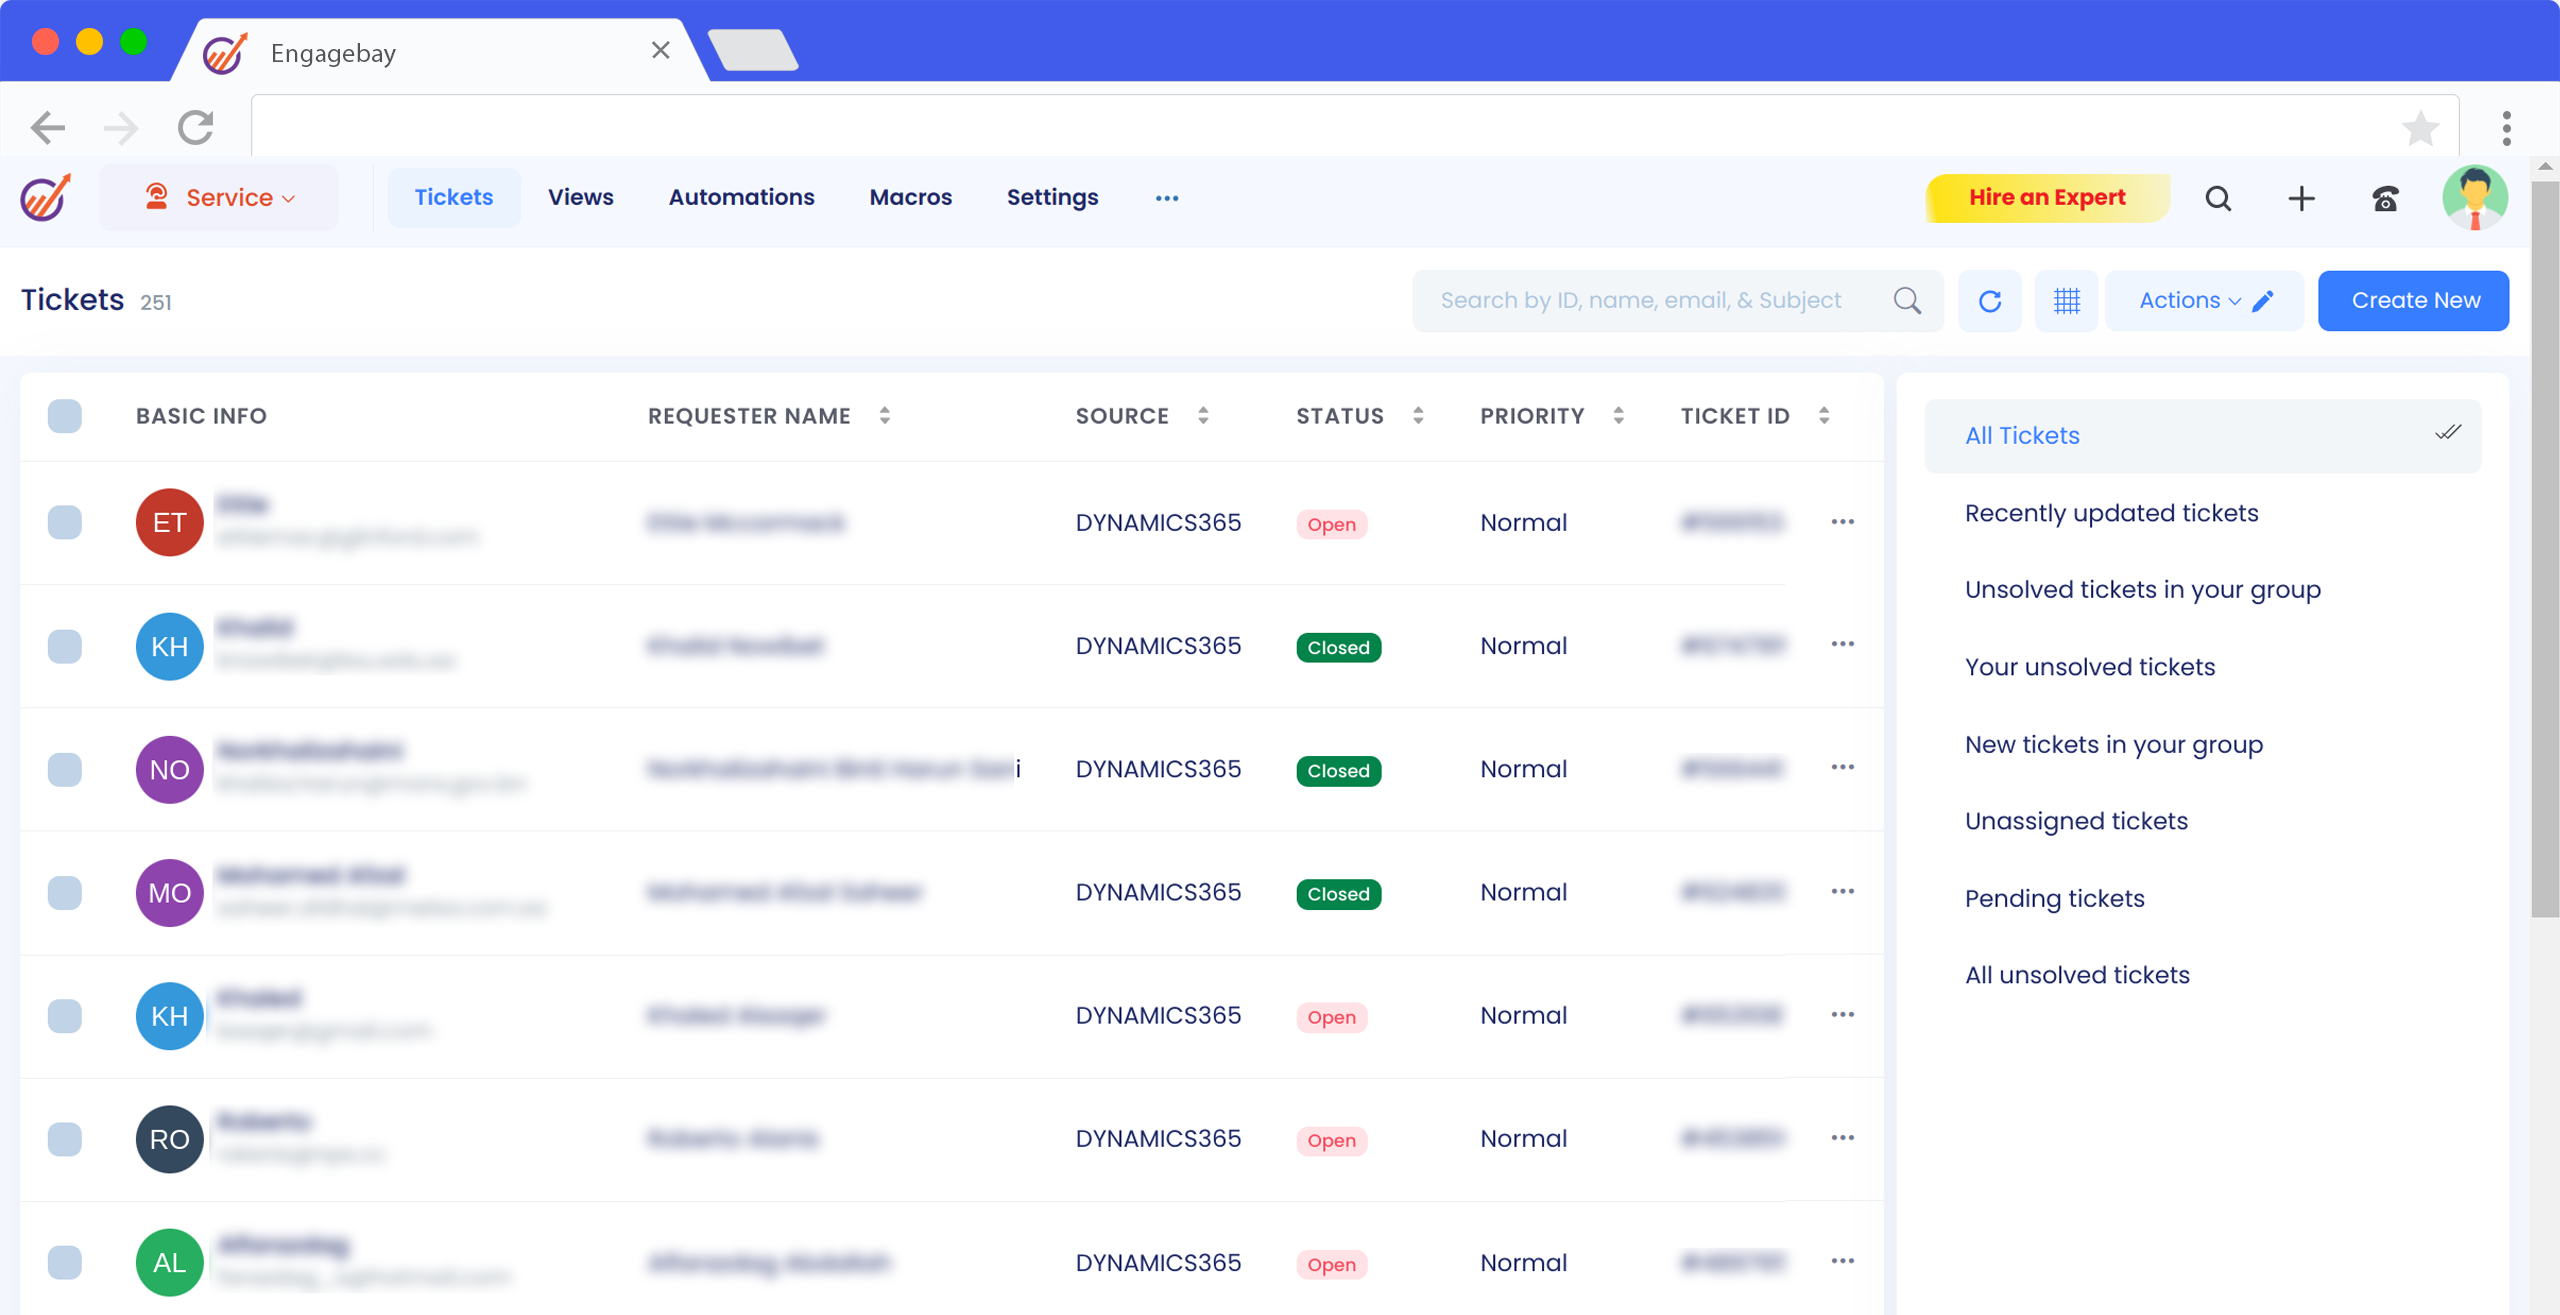Bookmark page with star icon
Viewport: 2560px width, 1315px height.
tap(2420, 128)
